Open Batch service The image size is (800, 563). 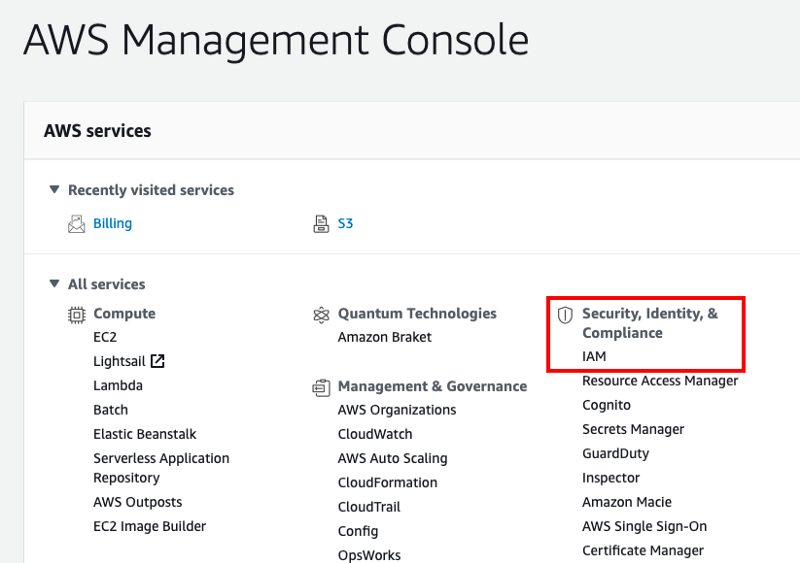(111, 410)
